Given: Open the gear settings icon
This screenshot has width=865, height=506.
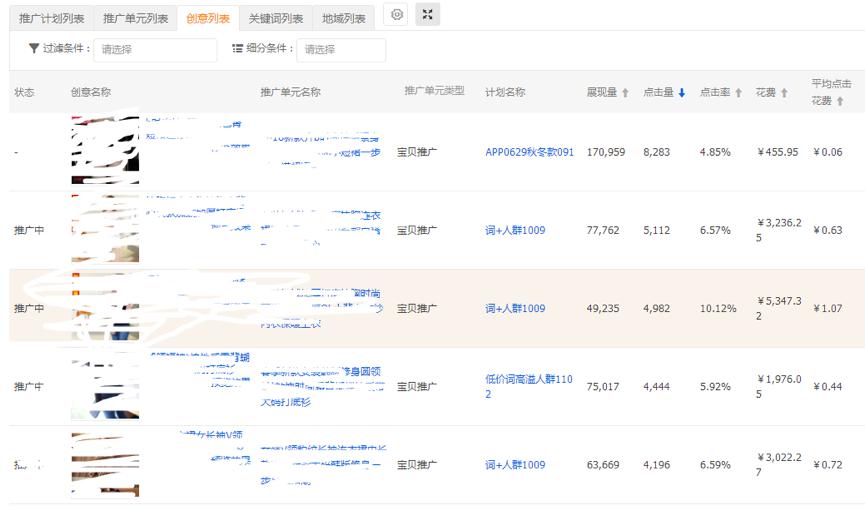Looking at the screenshot, I should click(397, 15).
